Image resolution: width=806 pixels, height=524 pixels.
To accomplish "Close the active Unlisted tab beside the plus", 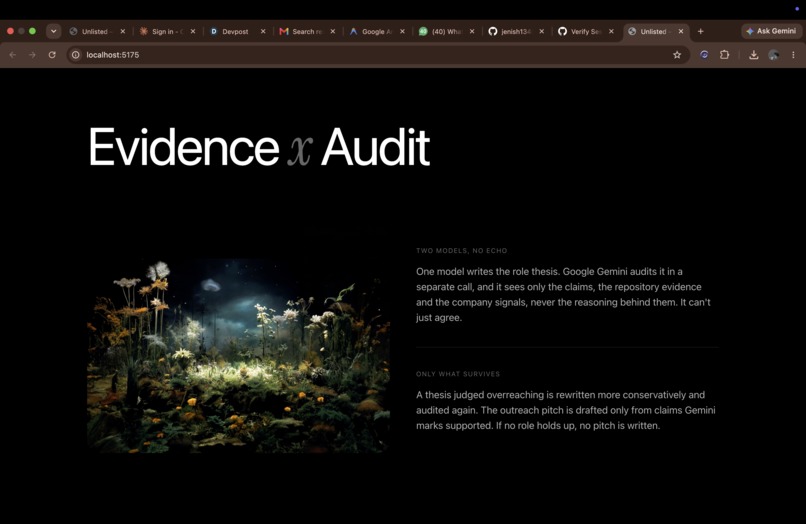I will pyautogui.click(x=681, y=31).
